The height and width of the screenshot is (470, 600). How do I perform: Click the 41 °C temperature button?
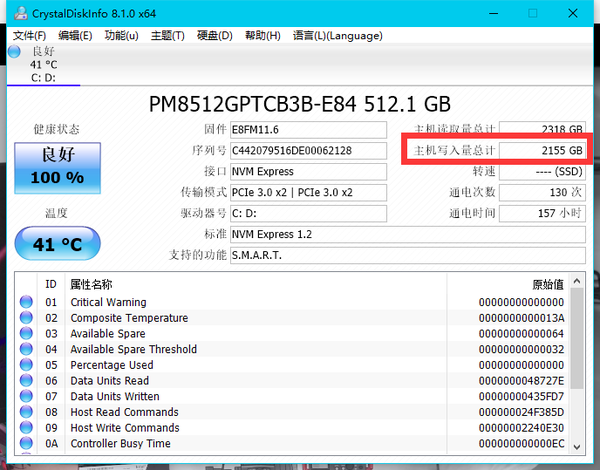(56, 244)
